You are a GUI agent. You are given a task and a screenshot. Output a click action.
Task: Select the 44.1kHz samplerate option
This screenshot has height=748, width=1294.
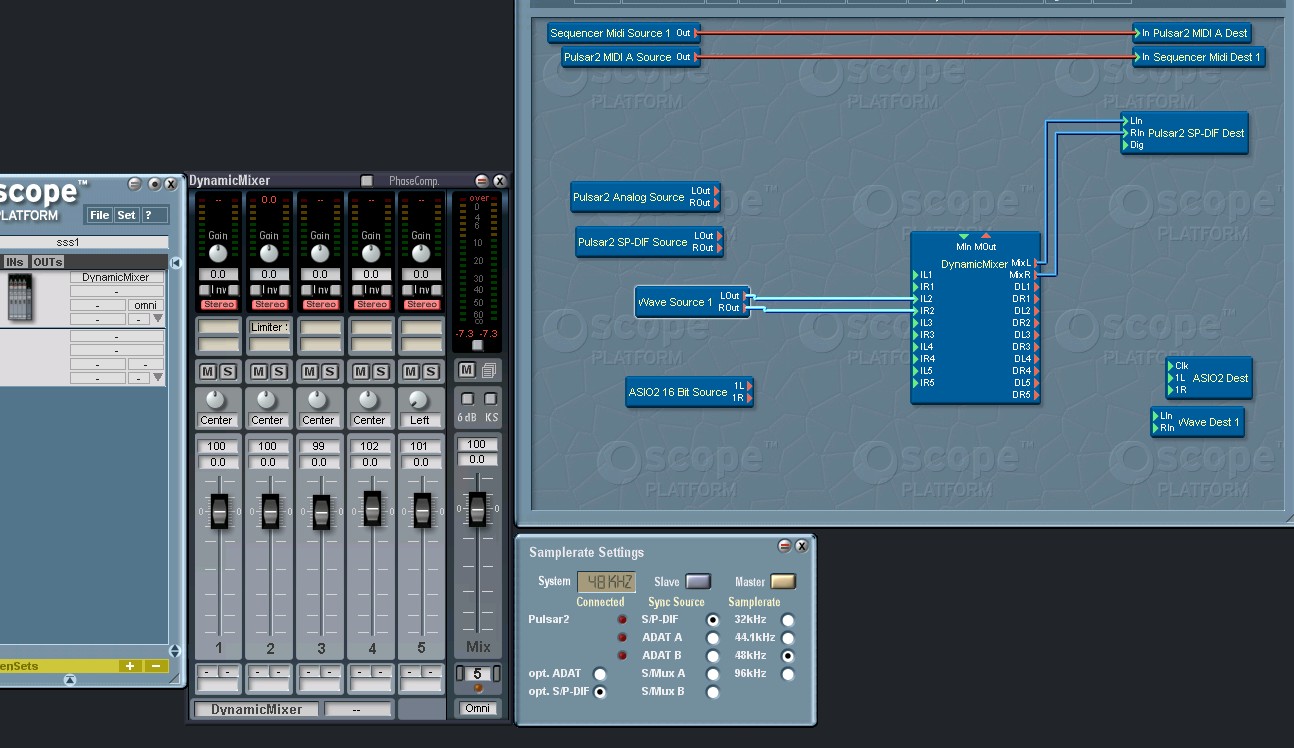pyautogui.click(x=788, y=638)
